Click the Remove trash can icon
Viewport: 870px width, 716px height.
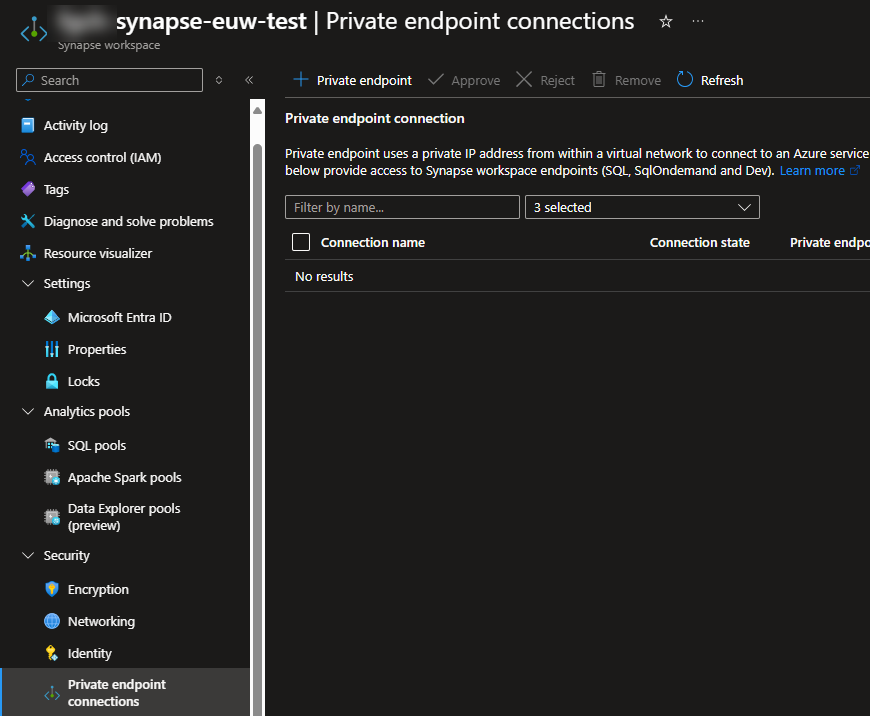pyautogui.click(x=599, y=79)
